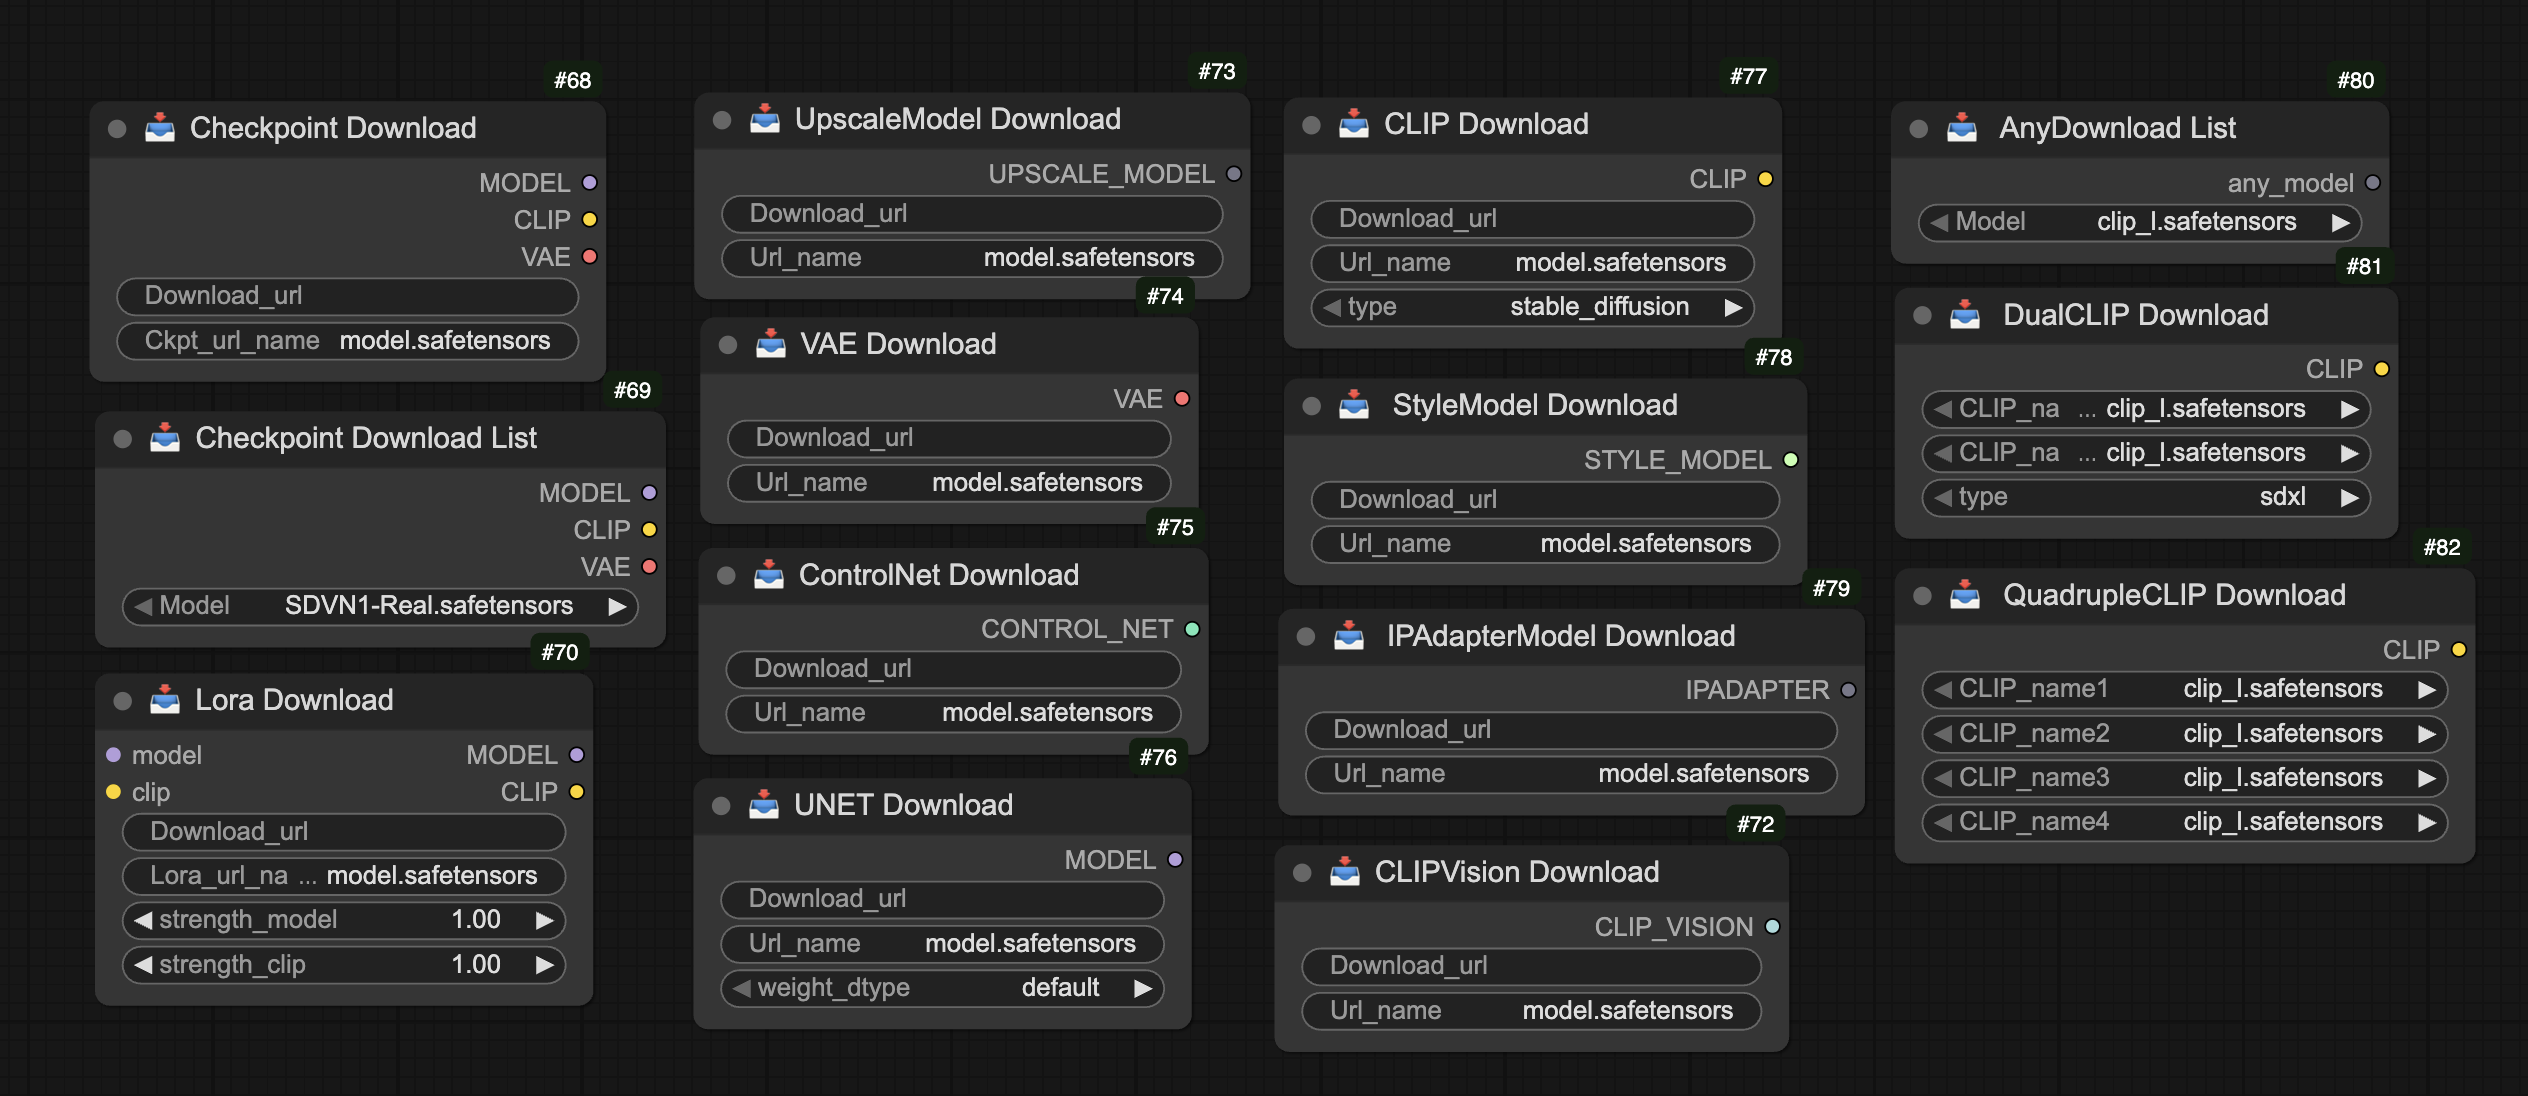Select the UNET Download node title
Screen dimensions: 2528x1096
click(903, 805)
